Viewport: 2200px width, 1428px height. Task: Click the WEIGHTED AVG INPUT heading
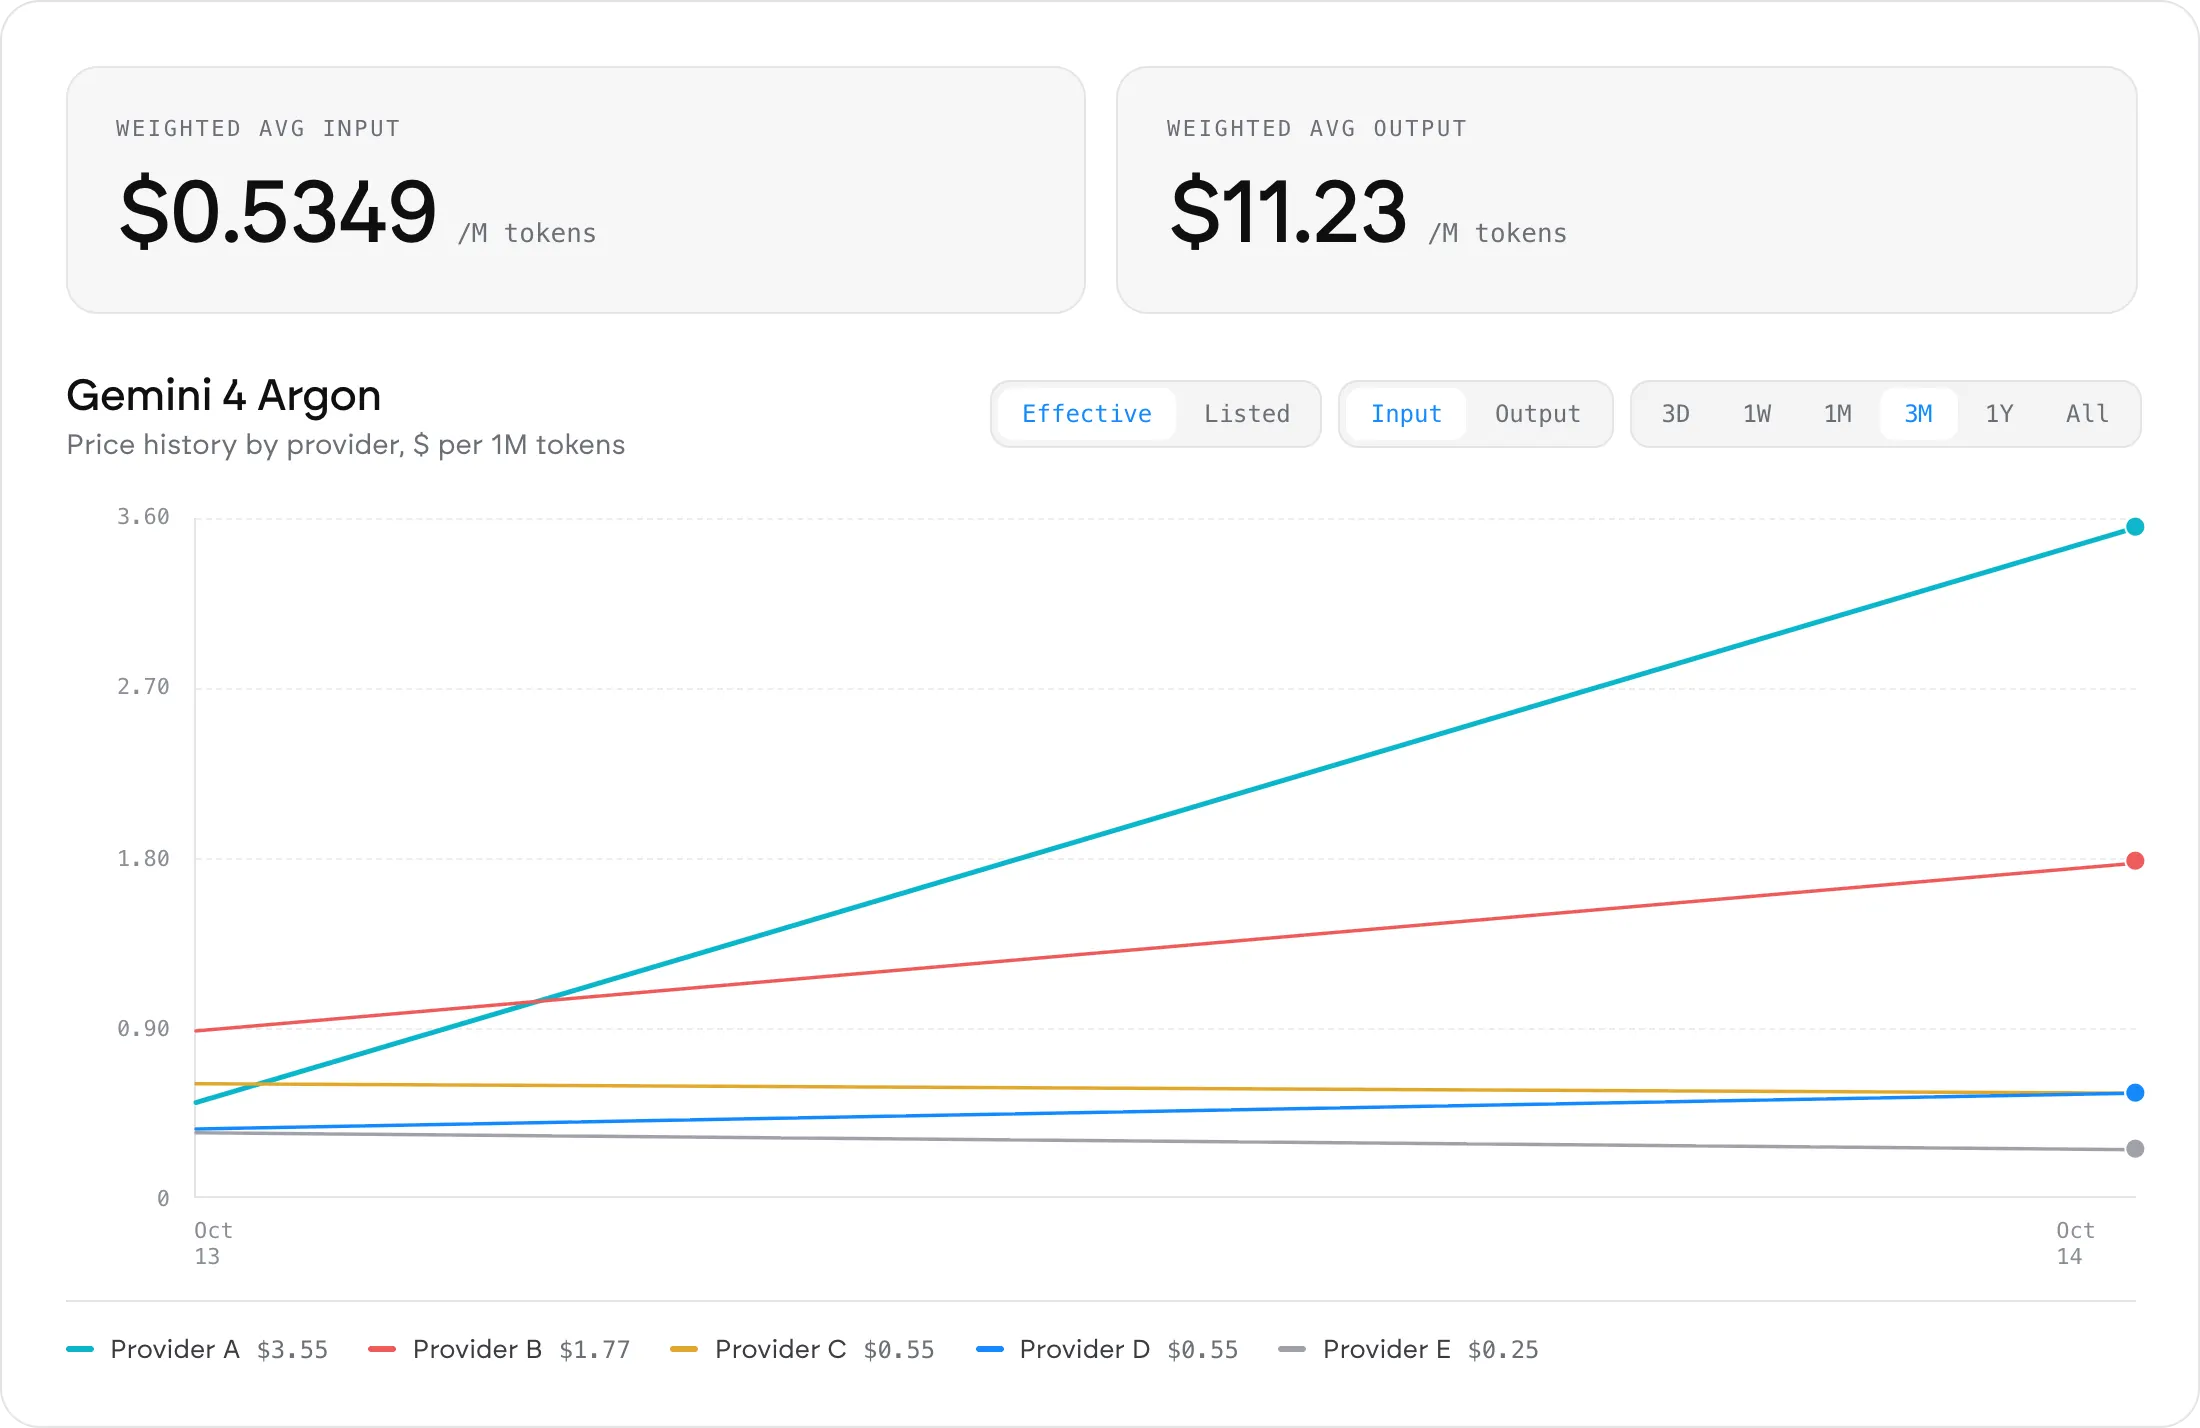258,129
